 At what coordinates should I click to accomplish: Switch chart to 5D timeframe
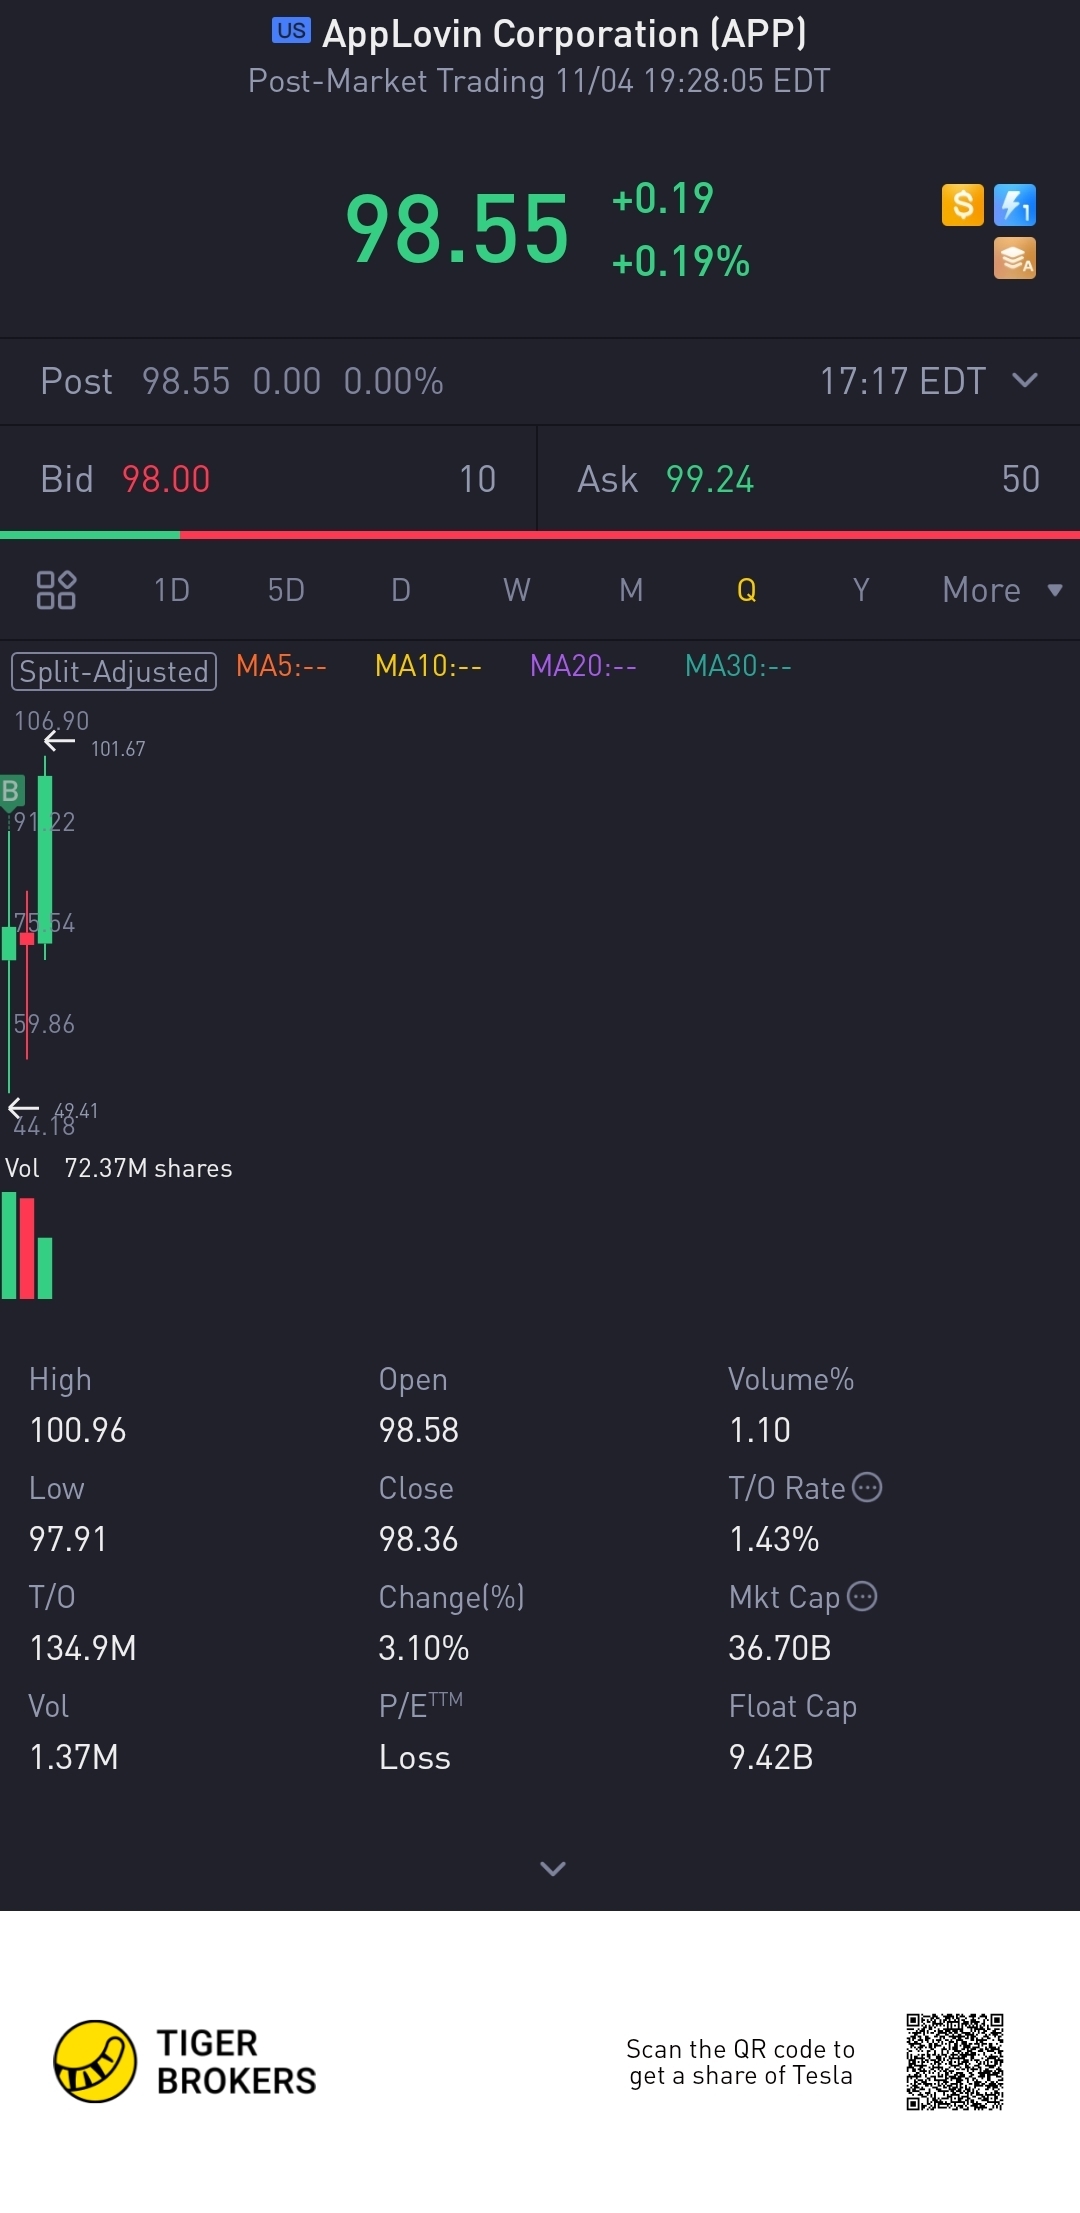tap(286, 590)
